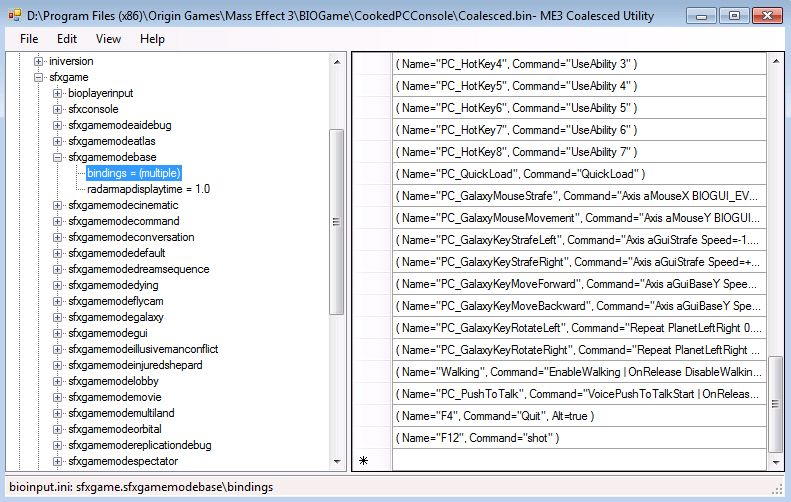The width and height of the screenshot is (791, 502).
Task: Expand the sfxgamemodegalaxy node
Action: (58, 317)
